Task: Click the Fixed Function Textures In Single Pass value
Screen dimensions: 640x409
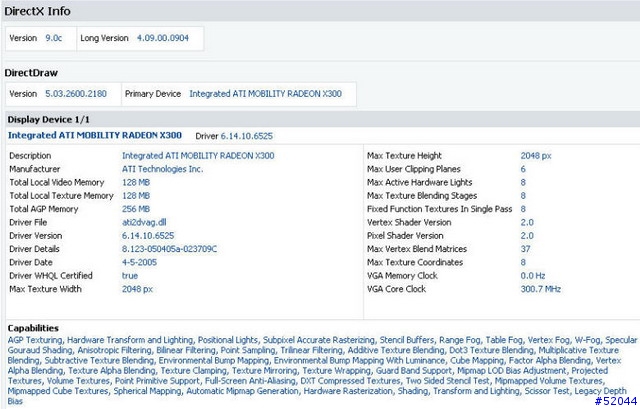Action: tap(523, 209)
